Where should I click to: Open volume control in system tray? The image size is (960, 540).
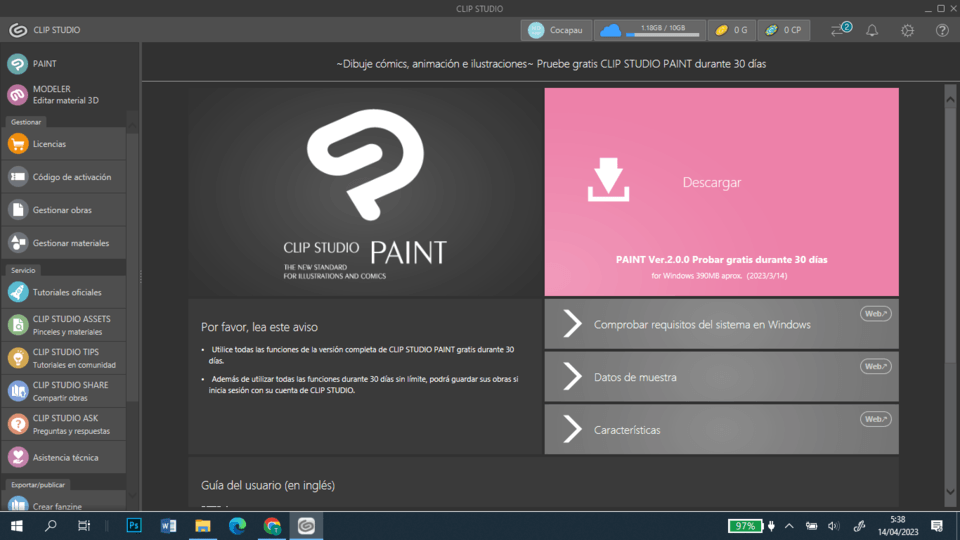833,526
